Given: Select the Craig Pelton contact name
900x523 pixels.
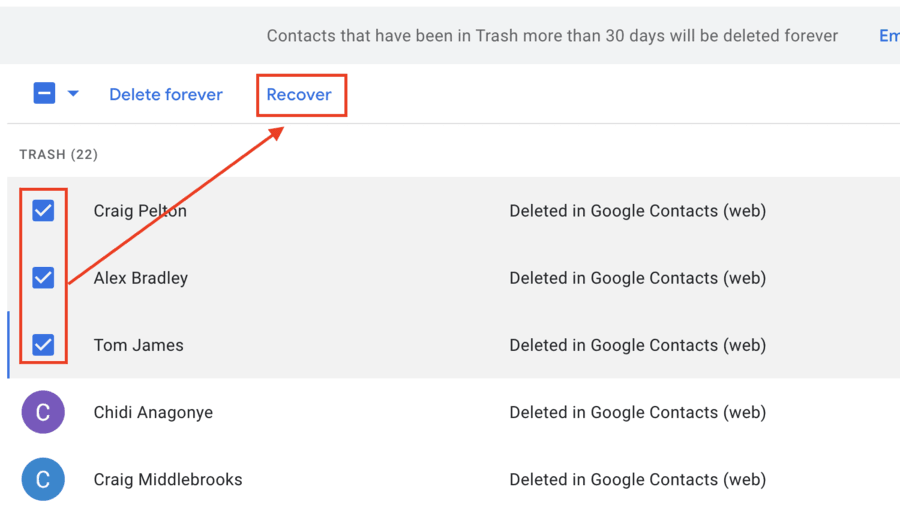Looking at the screenshot, I should tap(140, 211).
